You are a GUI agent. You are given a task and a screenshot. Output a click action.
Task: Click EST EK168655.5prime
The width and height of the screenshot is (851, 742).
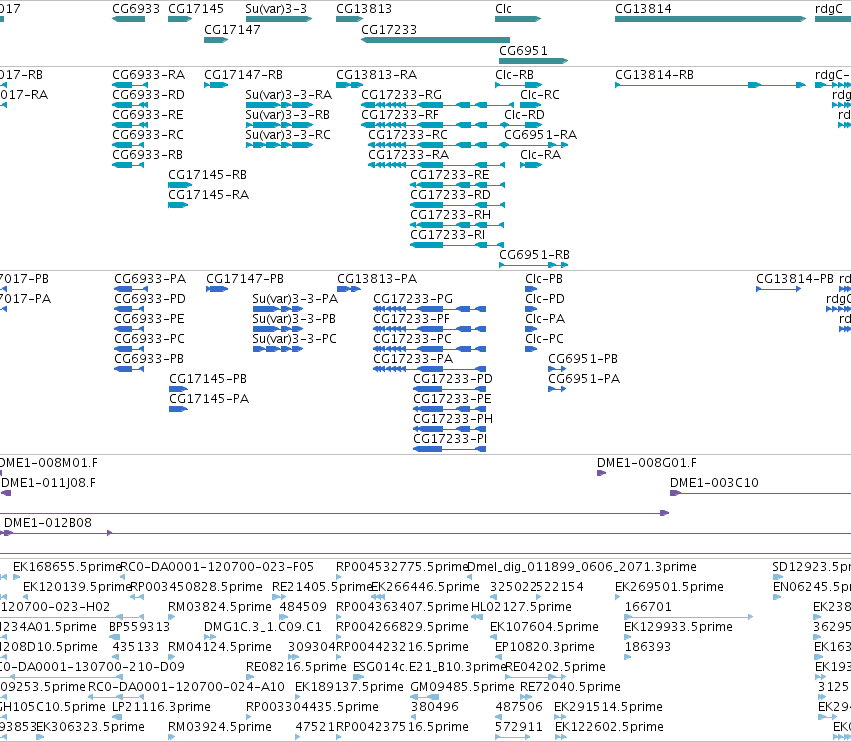click(66, 567)
